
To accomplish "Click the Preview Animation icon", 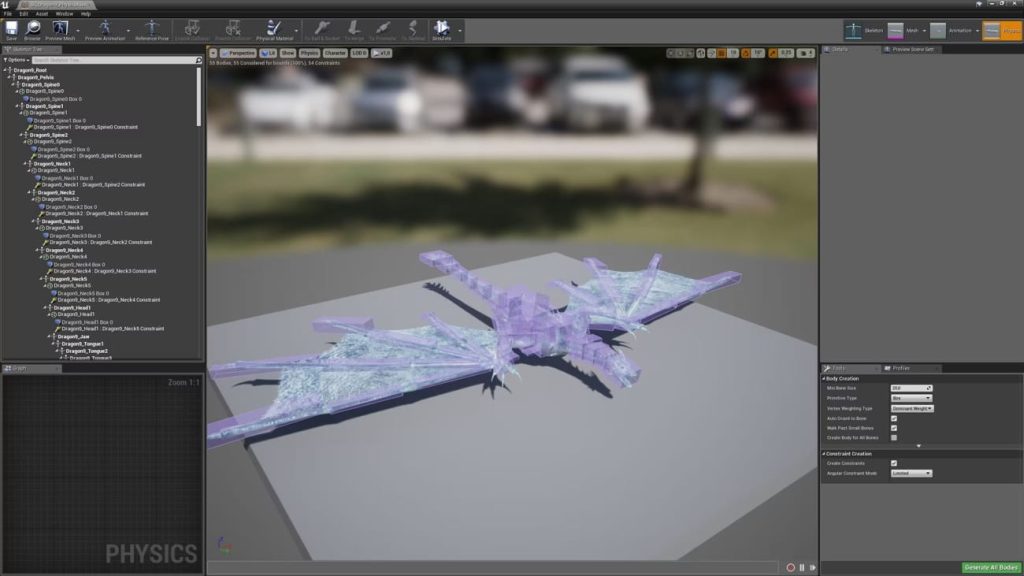I will coord(106,29).
